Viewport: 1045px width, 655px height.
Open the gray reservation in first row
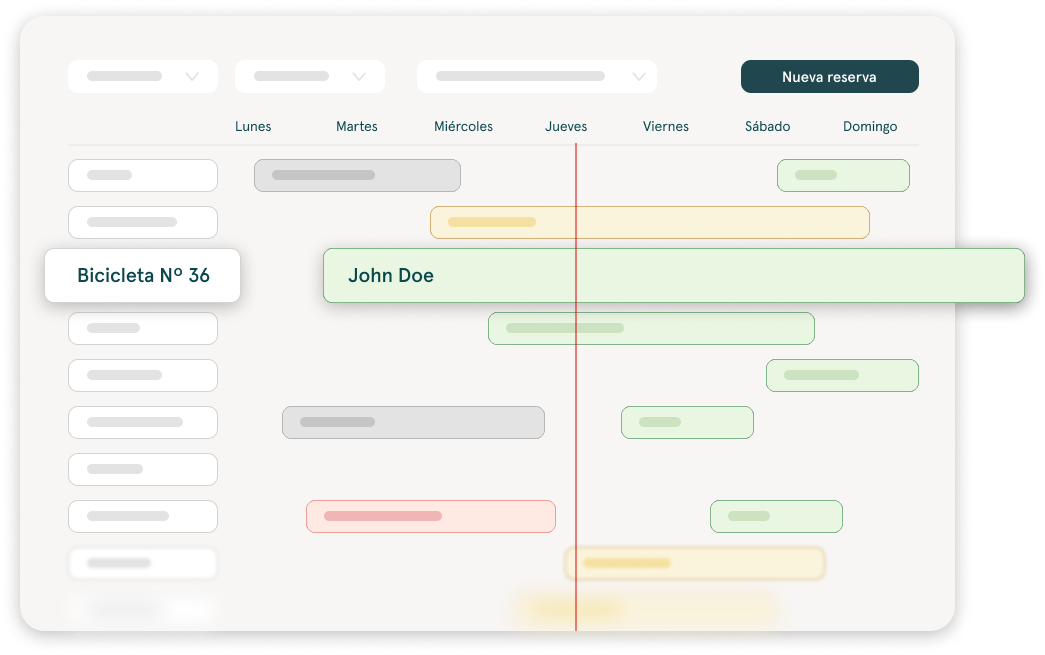click(x=357, y=175)
